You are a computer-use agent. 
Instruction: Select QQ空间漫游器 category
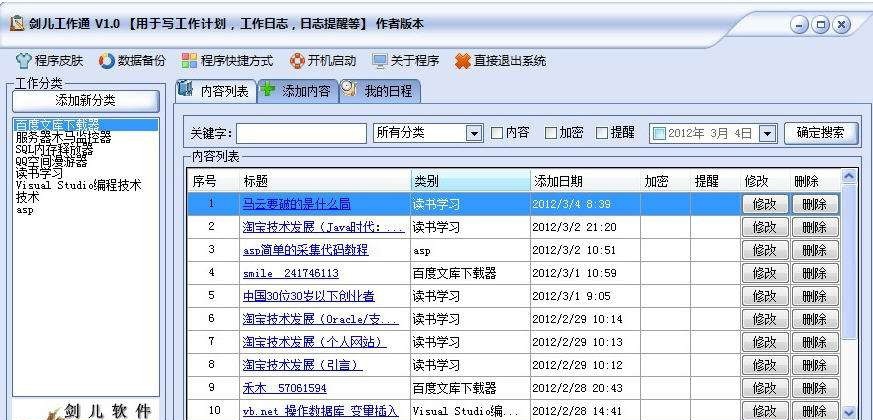[x=51, y=162]
